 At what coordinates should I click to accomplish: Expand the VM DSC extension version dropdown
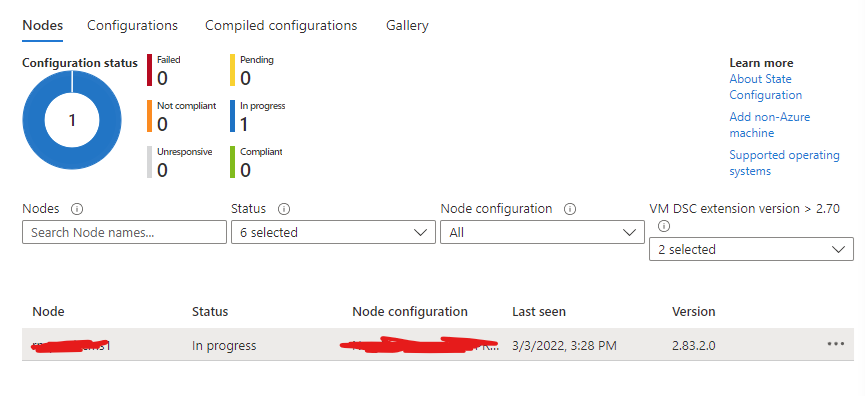point(751,249)
